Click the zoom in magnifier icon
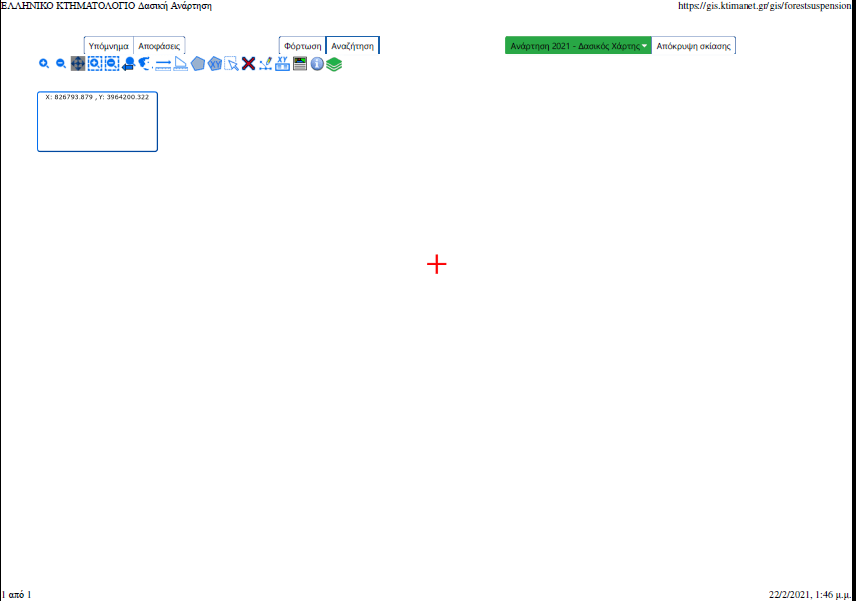This screenshot has width=861, height=607. (44, 64)
